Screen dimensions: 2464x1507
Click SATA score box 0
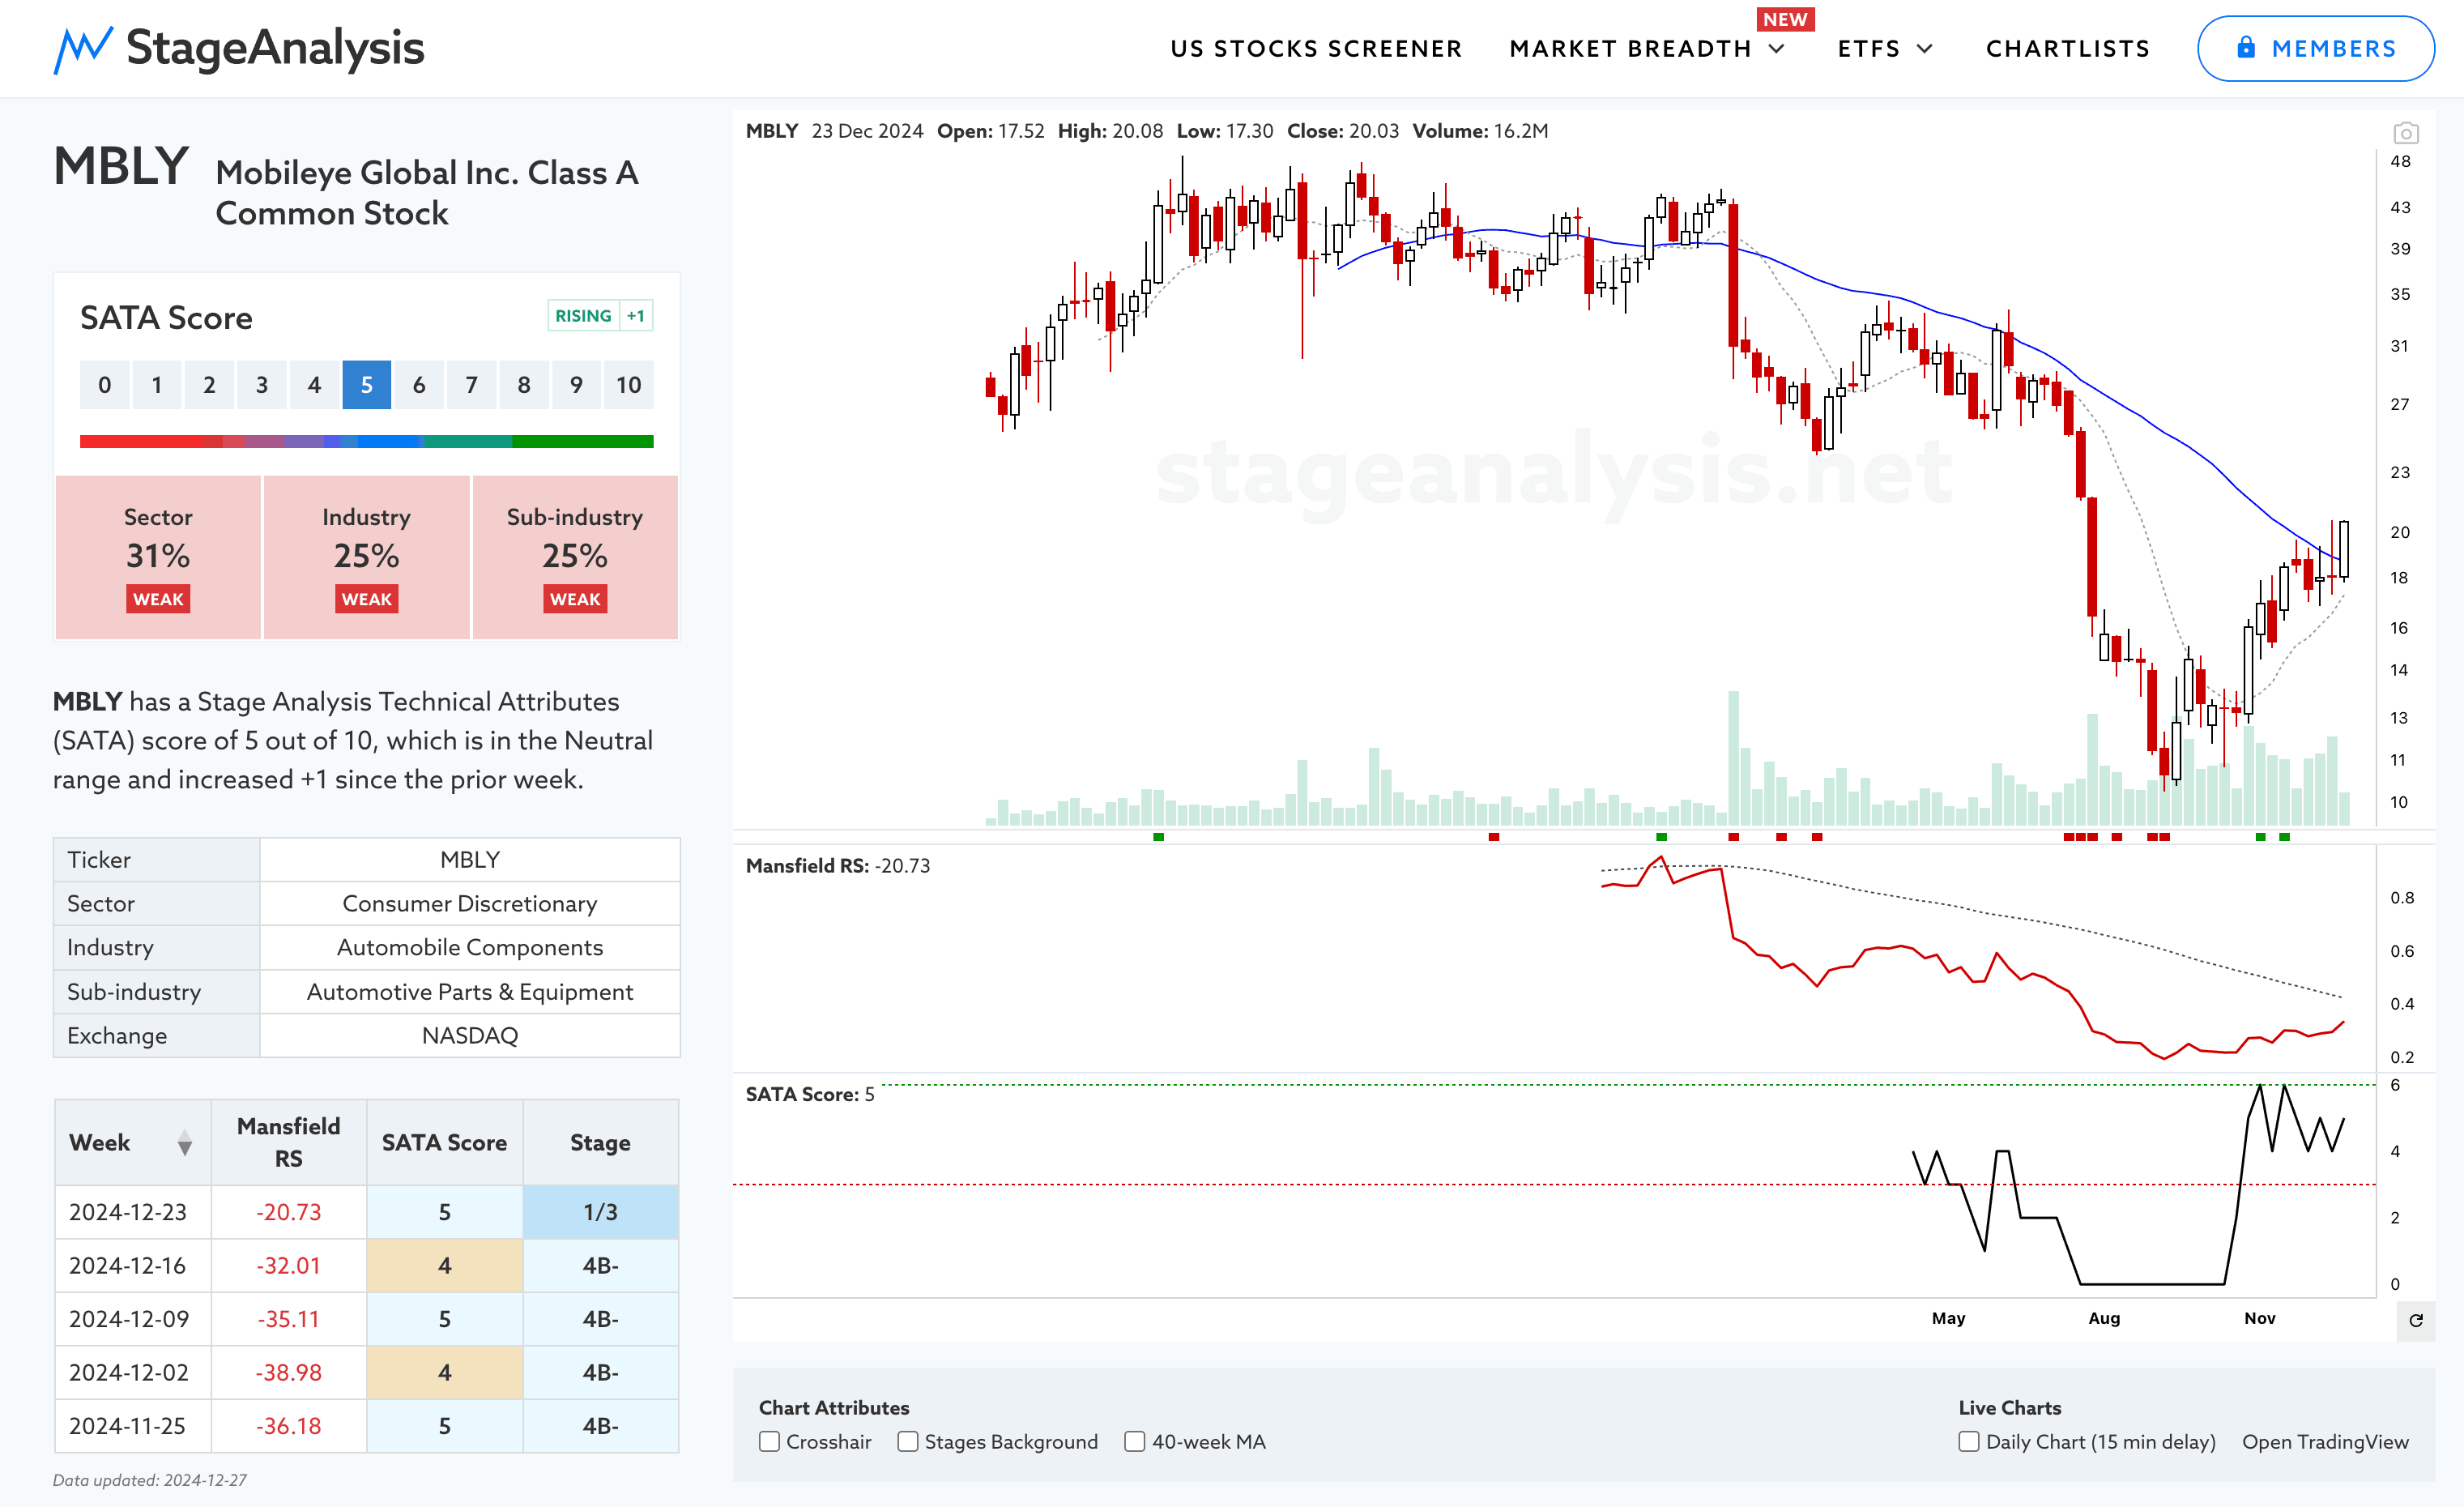click(x=104, y=385)
